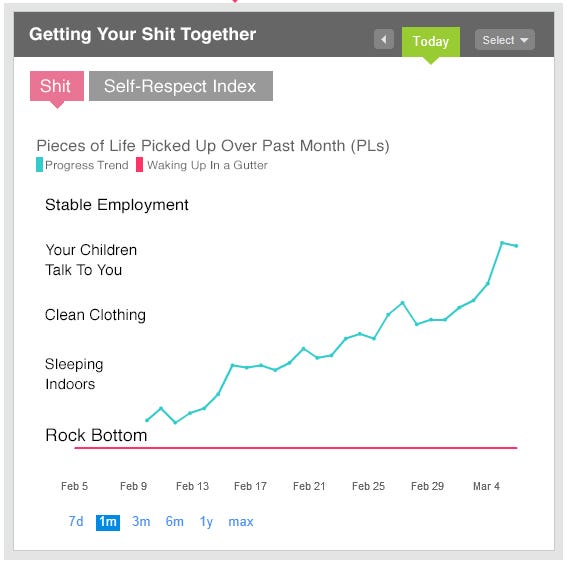The height and width of the screenshot is (563, 567).
Task: Click the Progress Trend legend label
Action: [x=87, y=165]
